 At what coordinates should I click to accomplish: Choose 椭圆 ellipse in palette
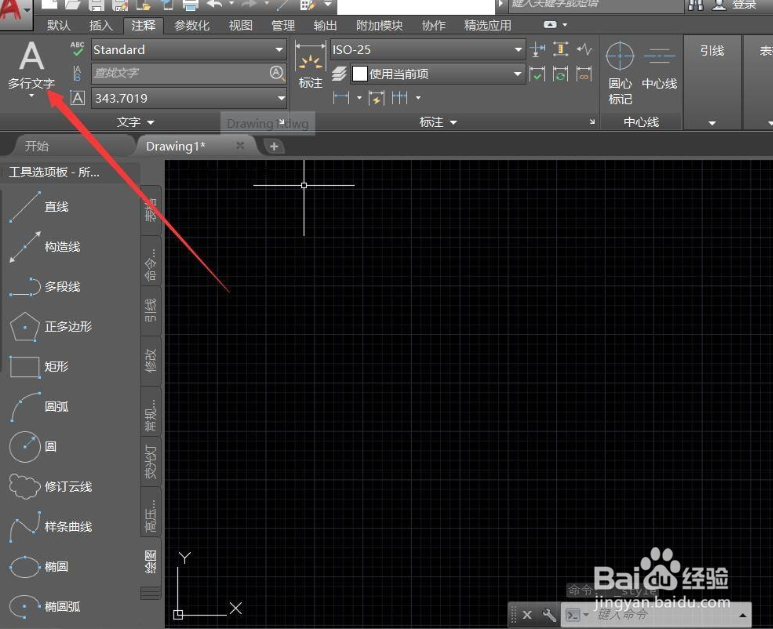(39, 566)
